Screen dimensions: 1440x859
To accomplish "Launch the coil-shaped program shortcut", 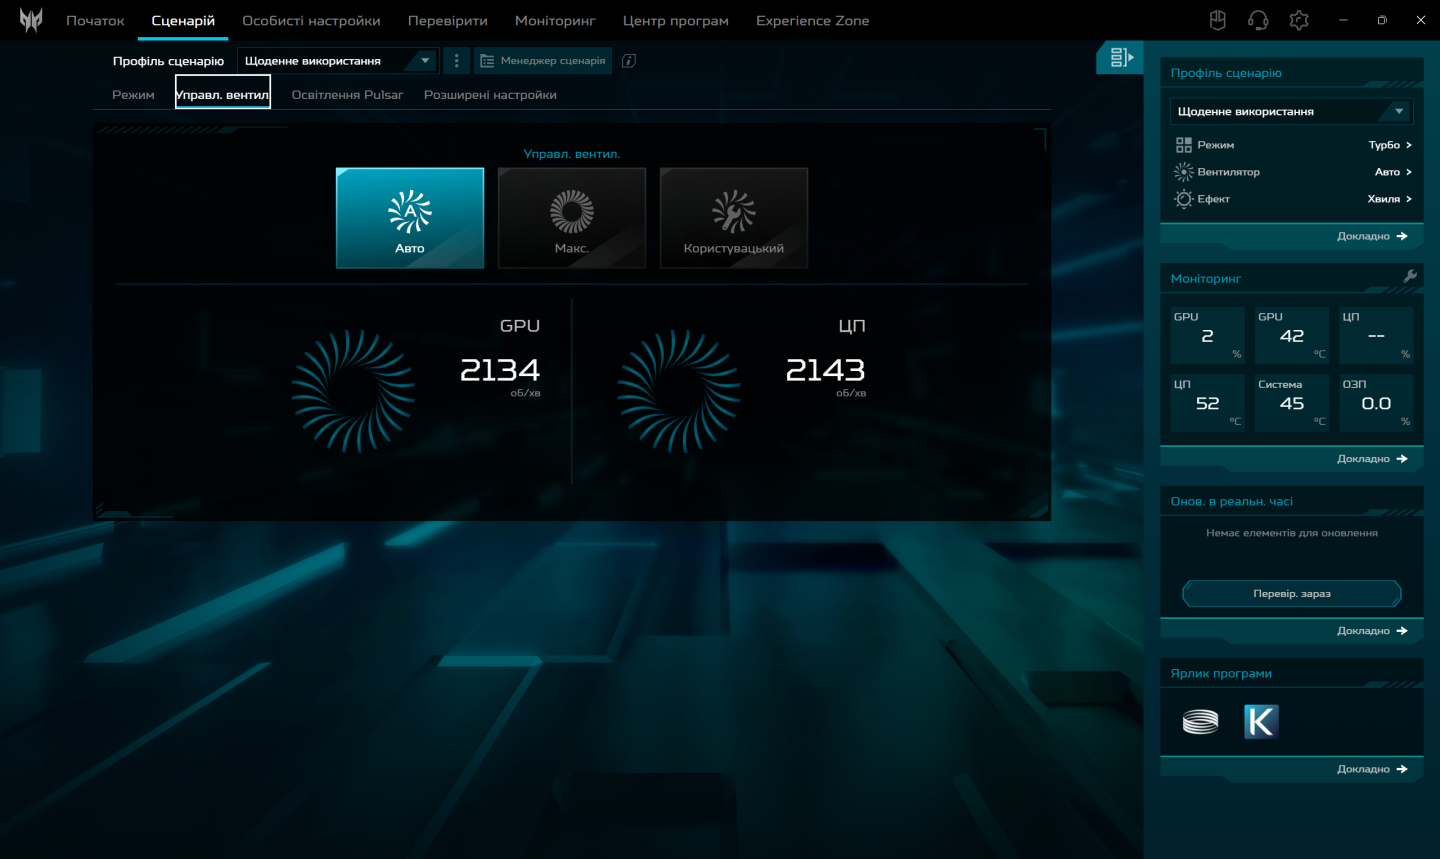I will pos(1200,721).
